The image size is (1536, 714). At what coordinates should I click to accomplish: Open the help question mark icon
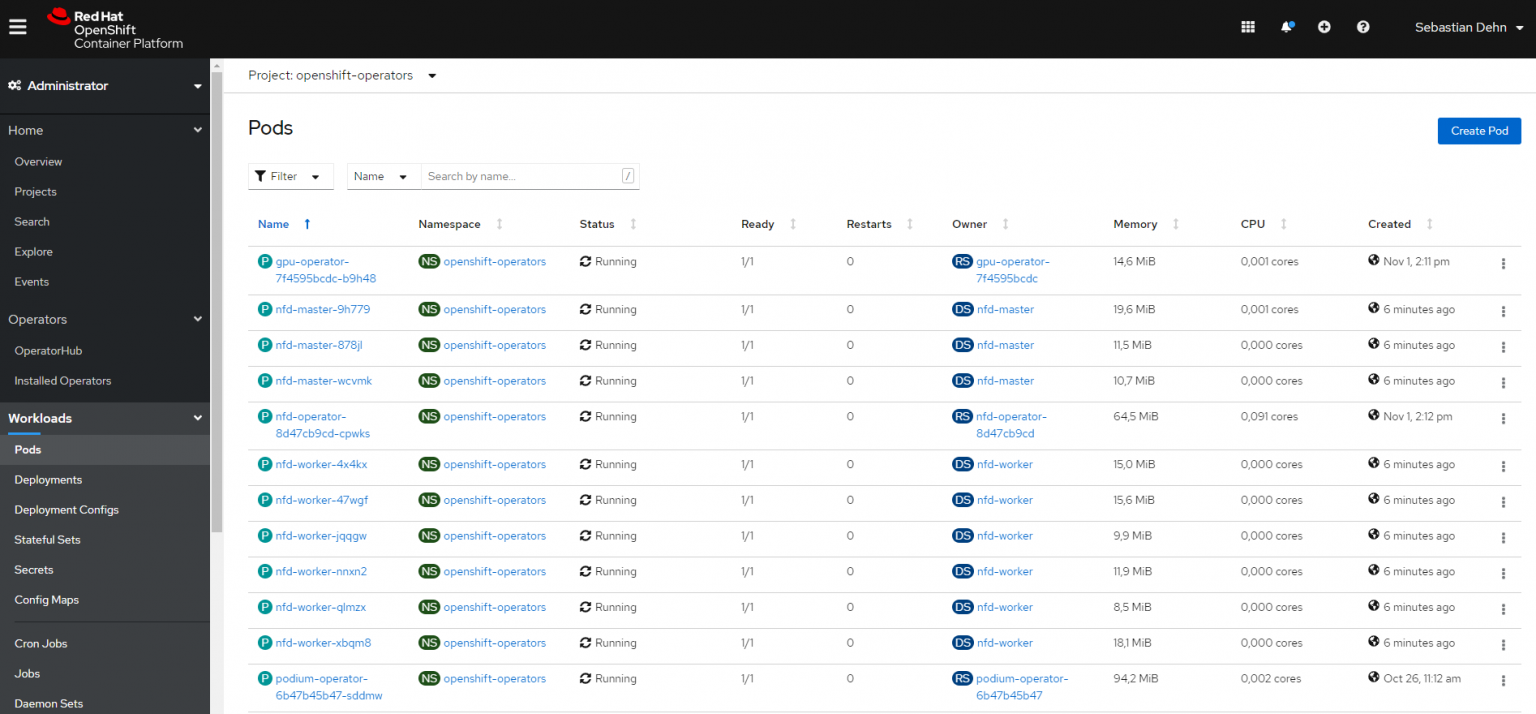1362,26
